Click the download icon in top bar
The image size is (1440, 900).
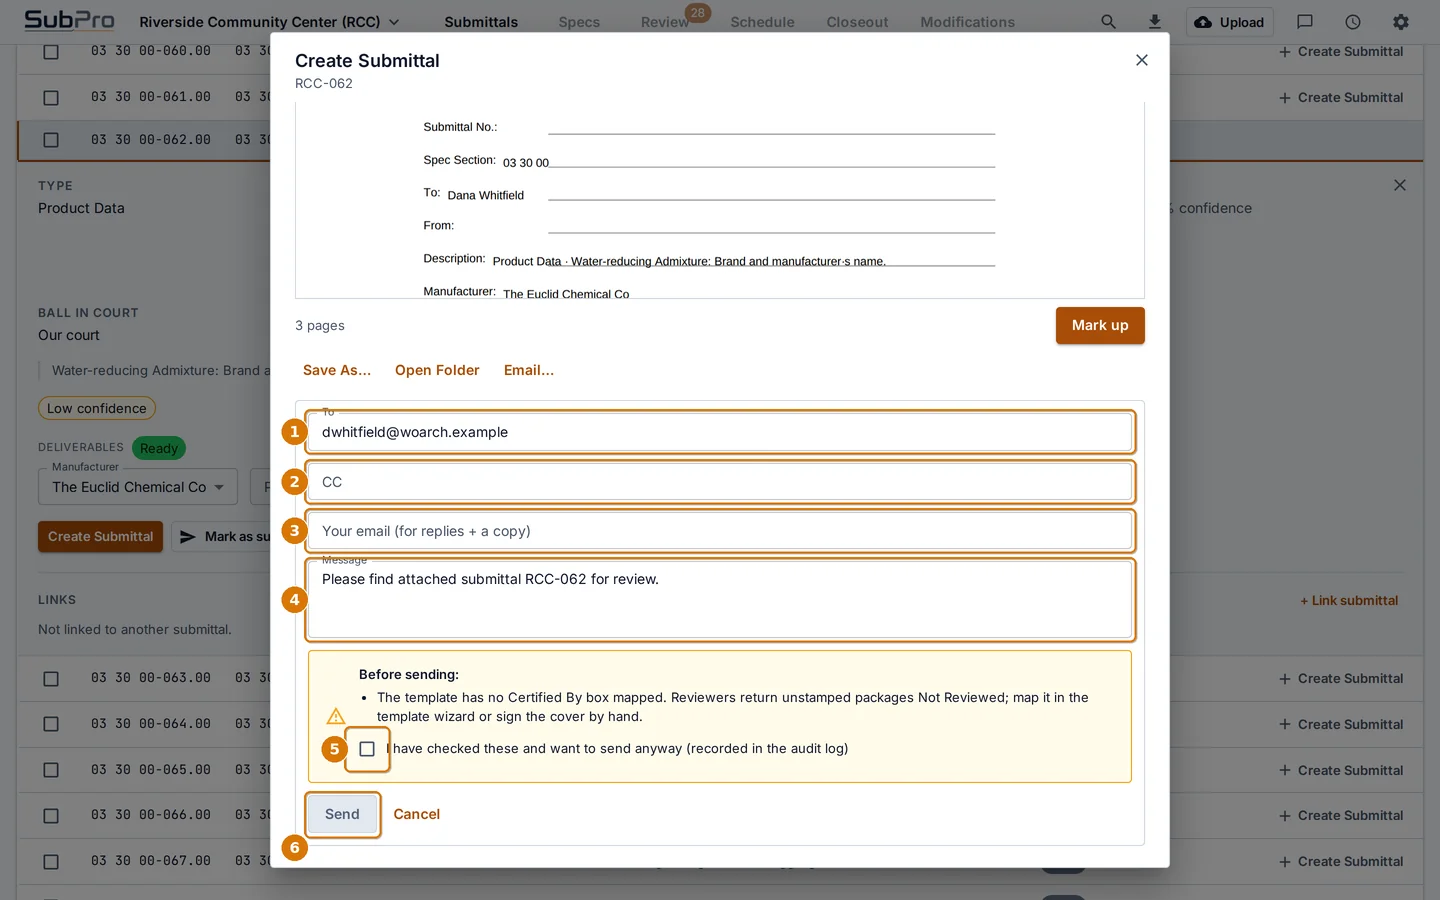pos(1155,22)
